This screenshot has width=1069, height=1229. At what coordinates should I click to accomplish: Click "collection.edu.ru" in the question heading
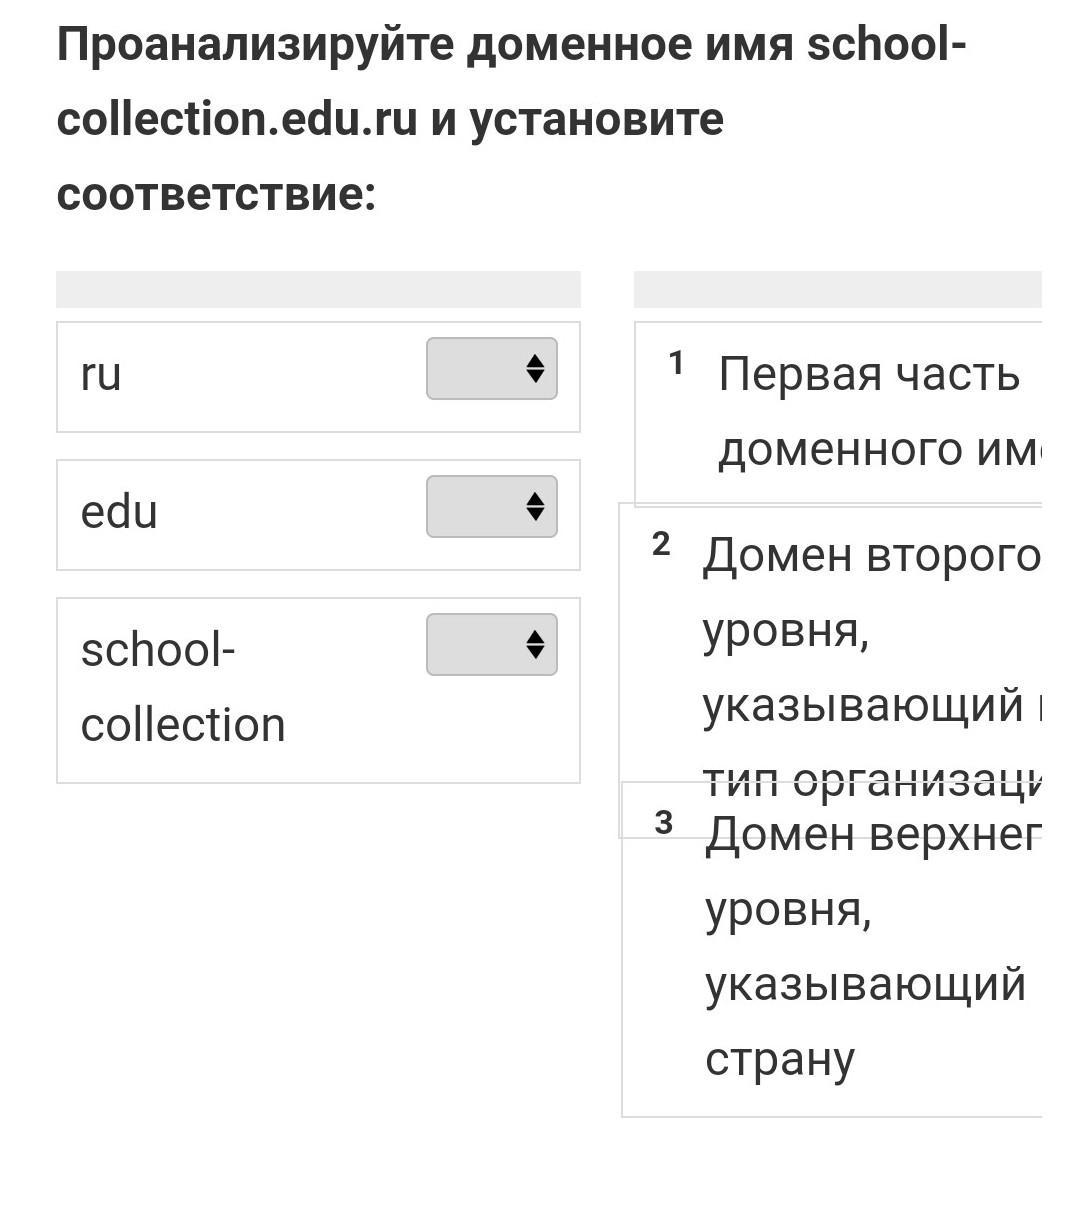pos(236,120)
